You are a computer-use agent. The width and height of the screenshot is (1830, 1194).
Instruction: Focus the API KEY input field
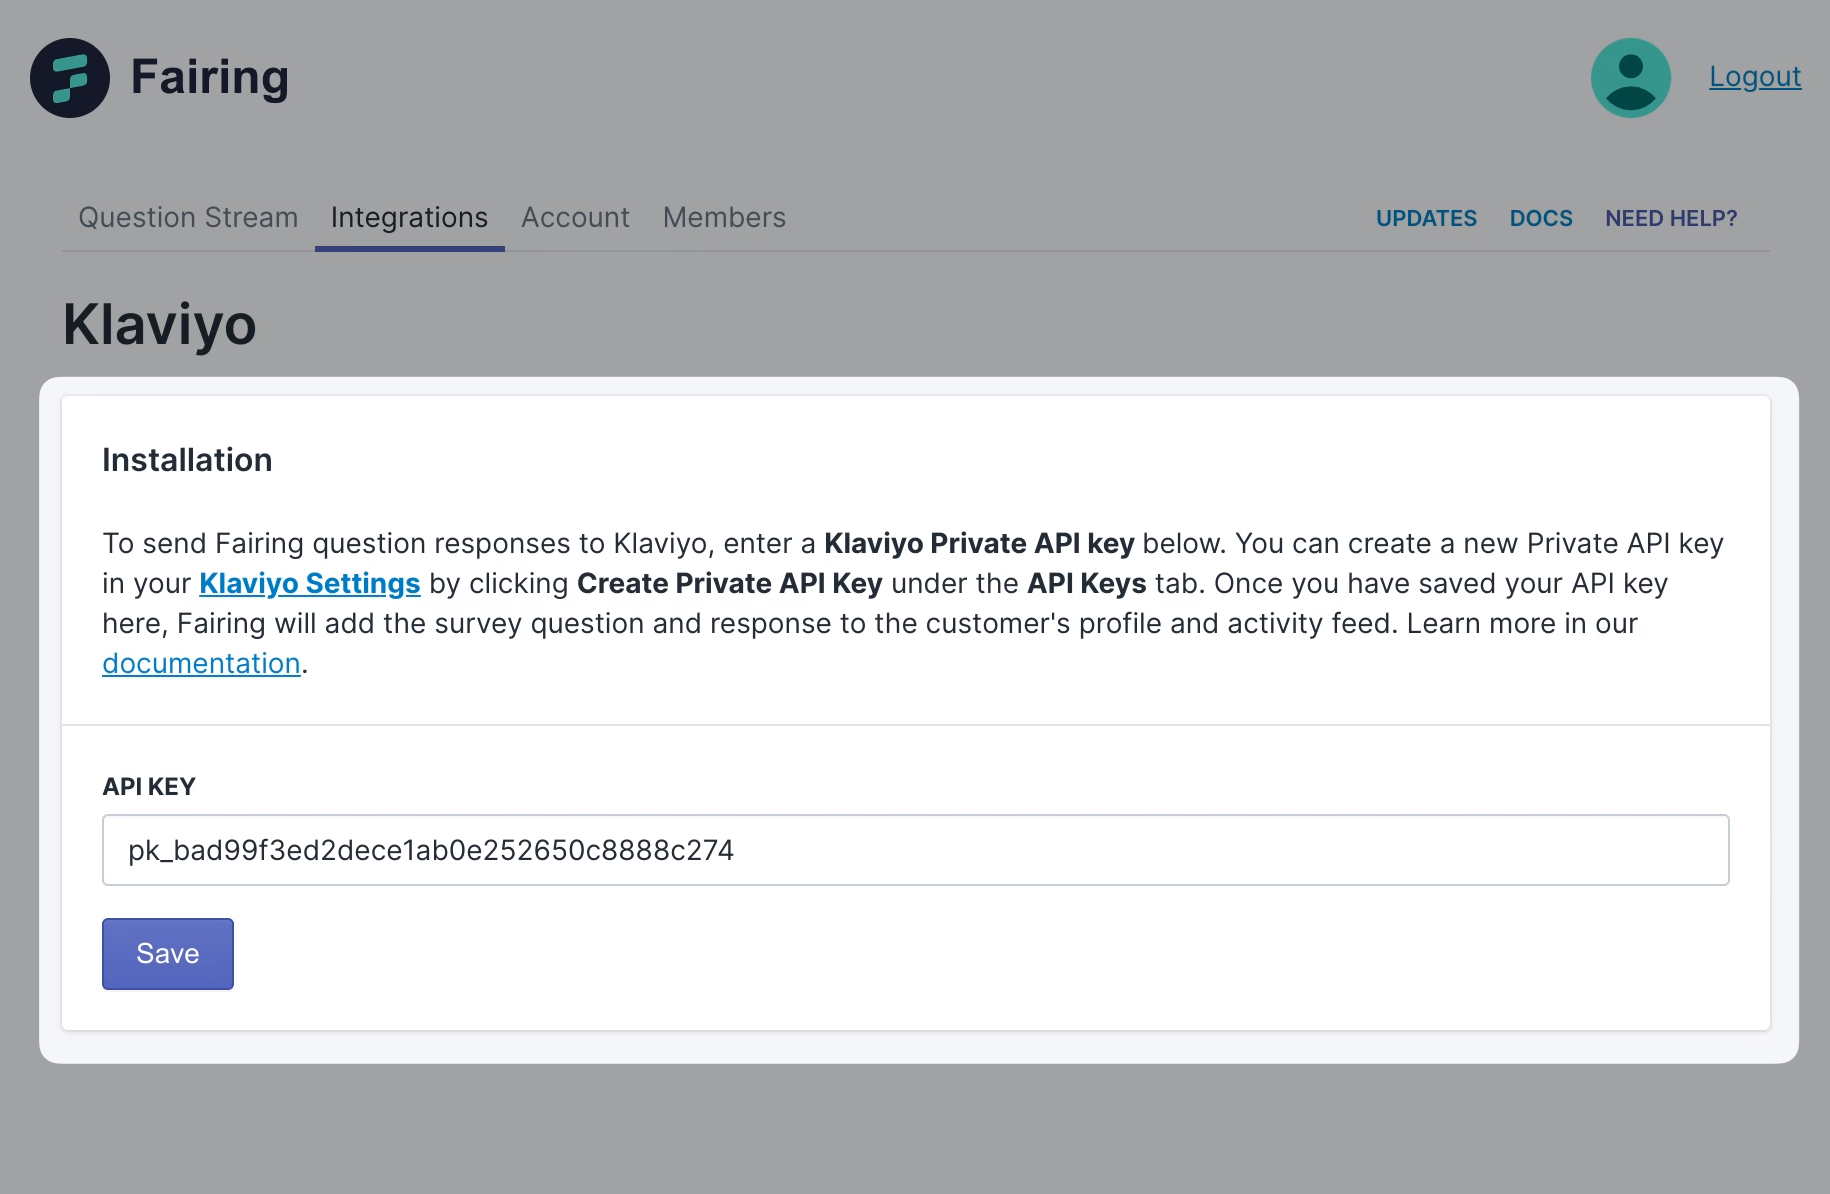point(915,850)
